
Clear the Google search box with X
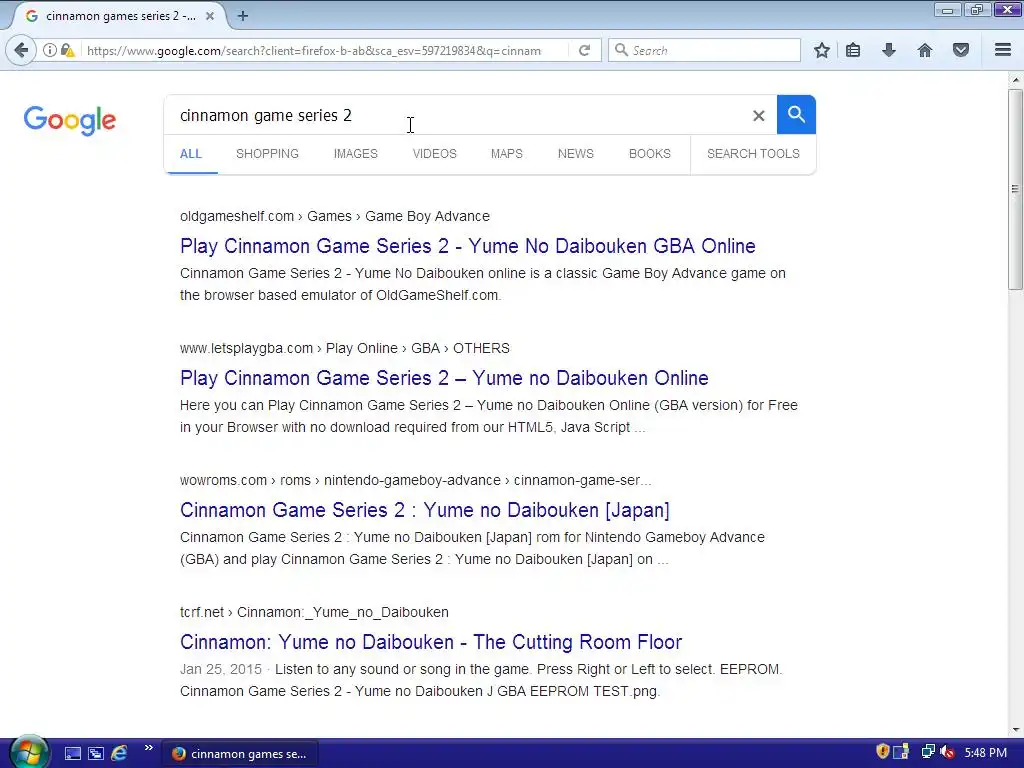click(758, 116)
